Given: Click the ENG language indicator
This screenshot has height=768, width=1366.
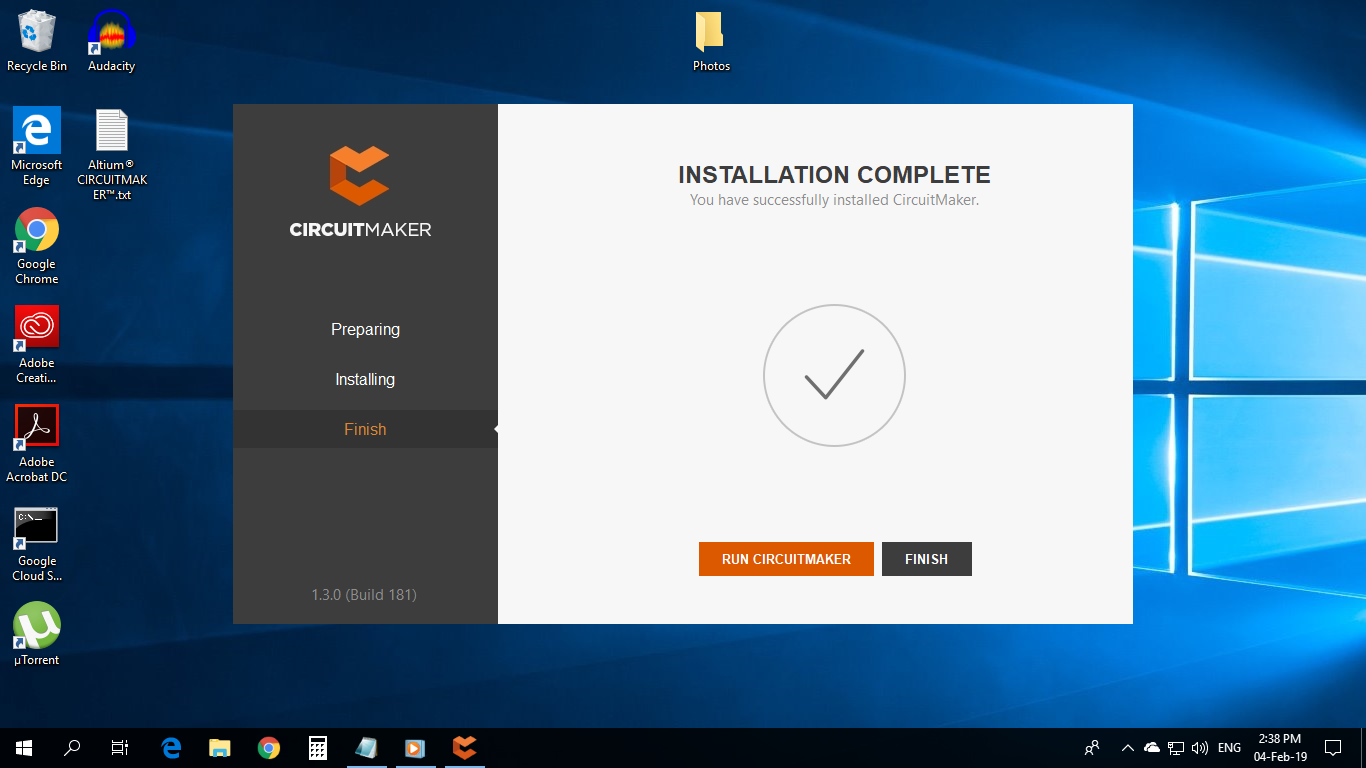Looking at the screenshot, I should pos(1230,748).
